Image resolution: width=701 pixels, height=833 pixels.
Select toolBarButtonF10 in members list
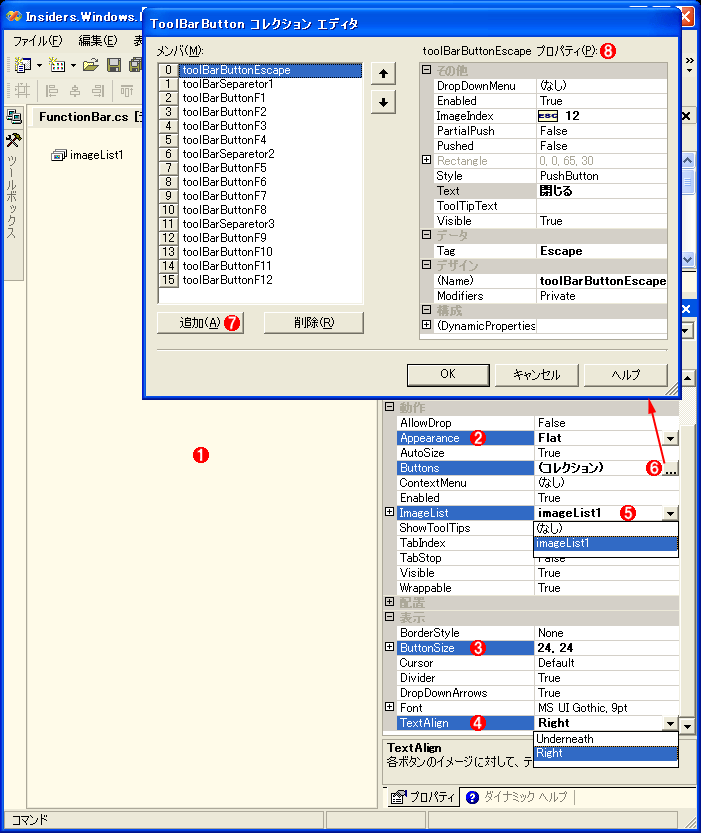270,252
